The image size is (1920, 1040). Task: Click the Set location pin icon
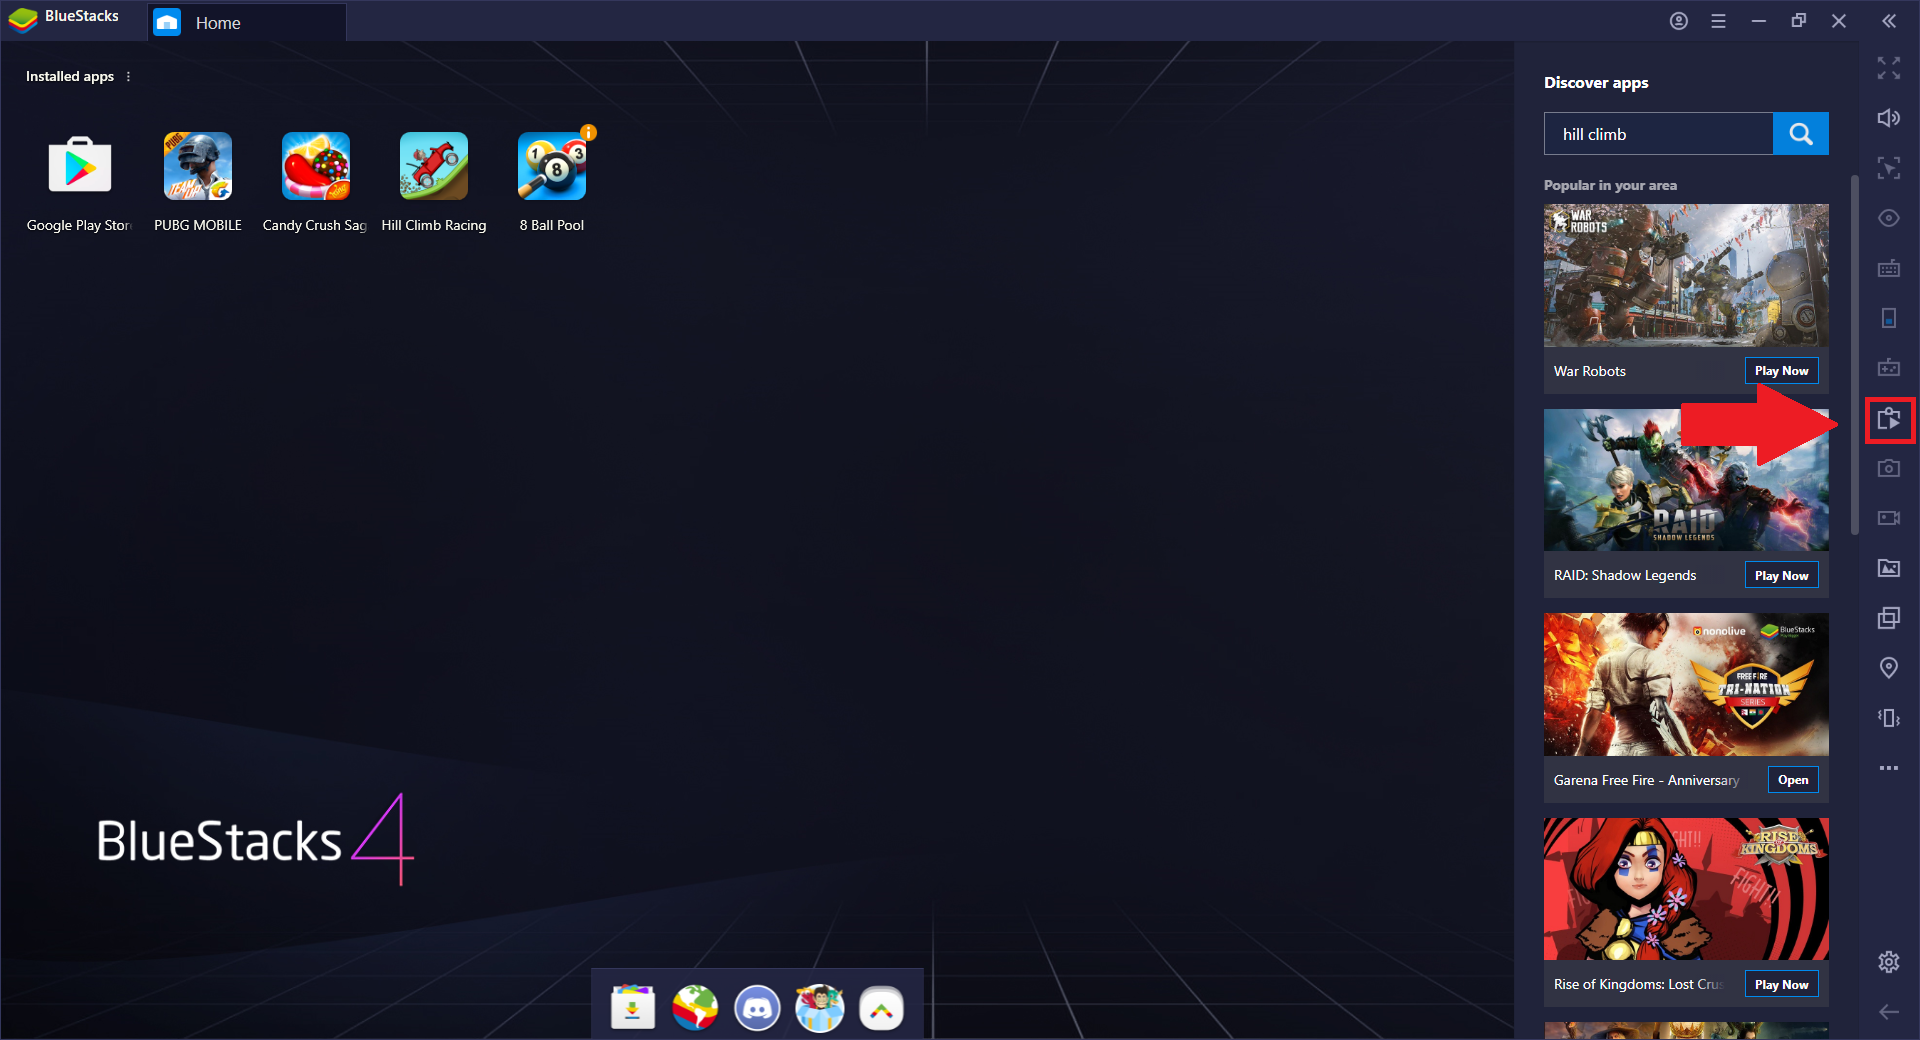pos(1889,668)
